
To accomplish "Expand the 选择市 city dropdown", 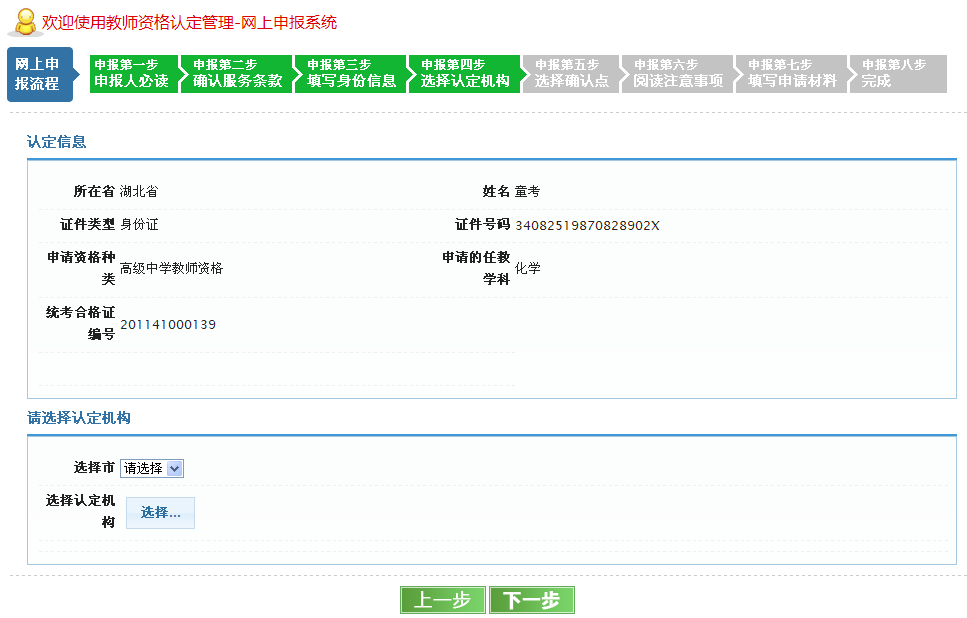I will pos(152,468).
